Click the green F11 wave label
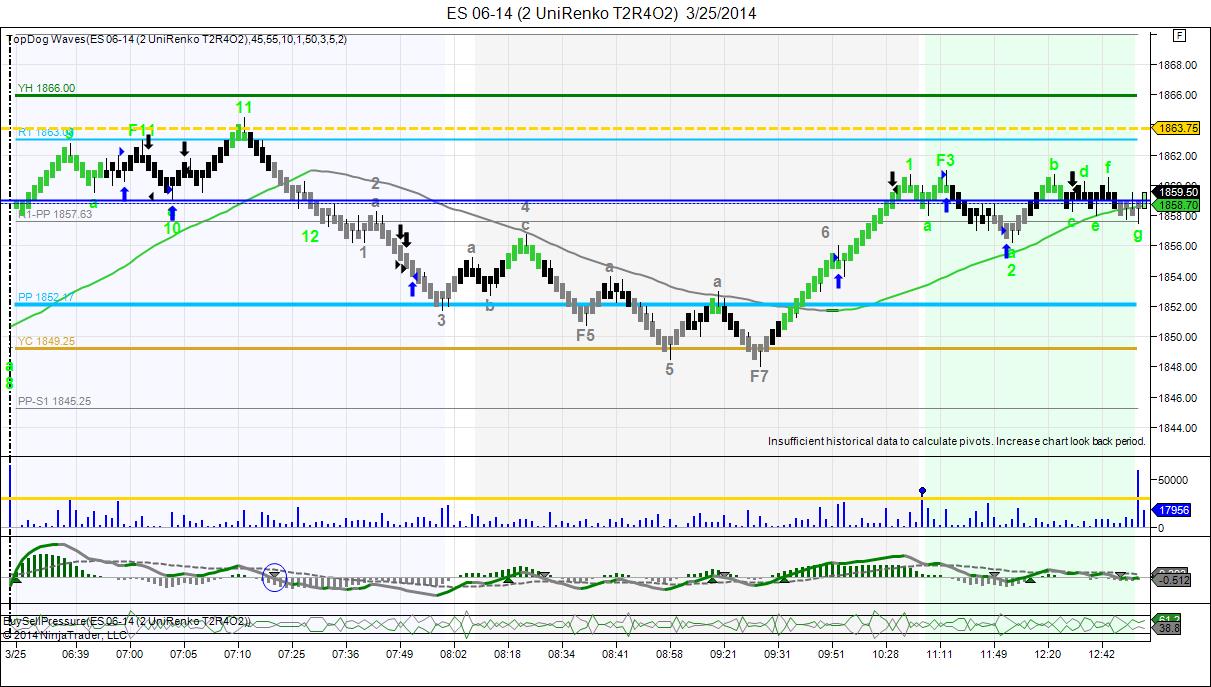The width and height of the screenshot is (1211, 687). click(142, 130)
